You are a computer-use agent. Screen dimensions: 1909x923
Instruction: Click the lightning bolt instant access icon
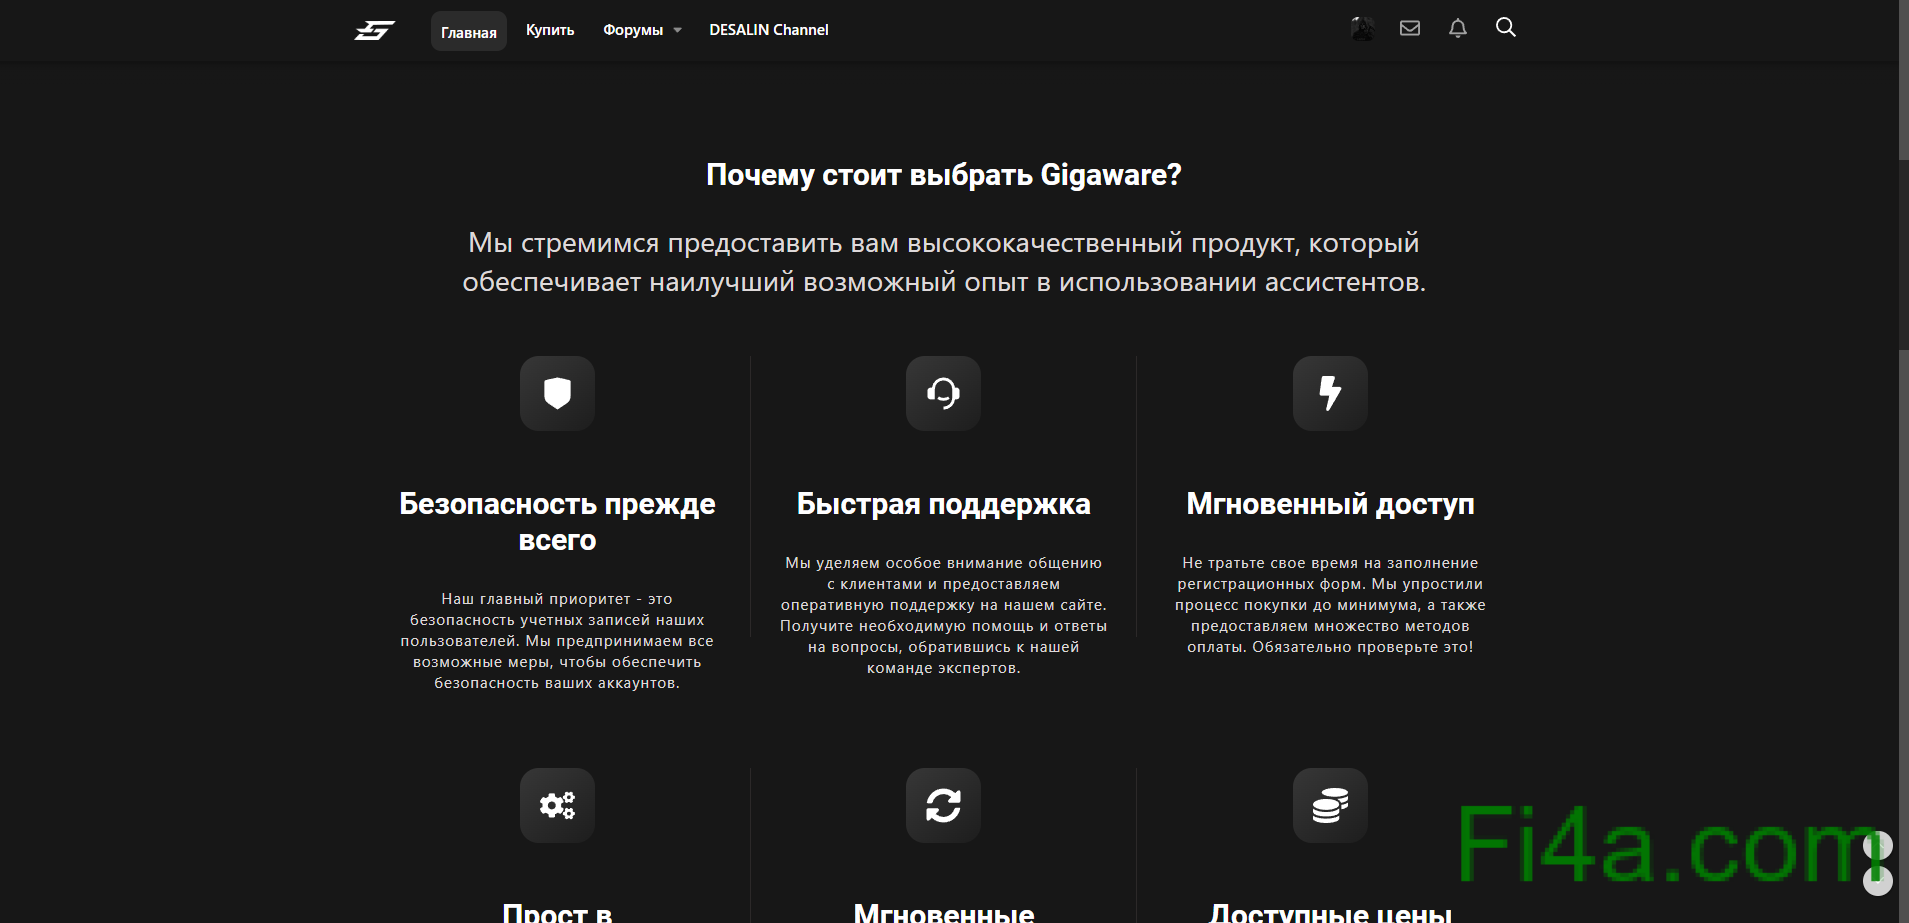tap(1330, 393)
